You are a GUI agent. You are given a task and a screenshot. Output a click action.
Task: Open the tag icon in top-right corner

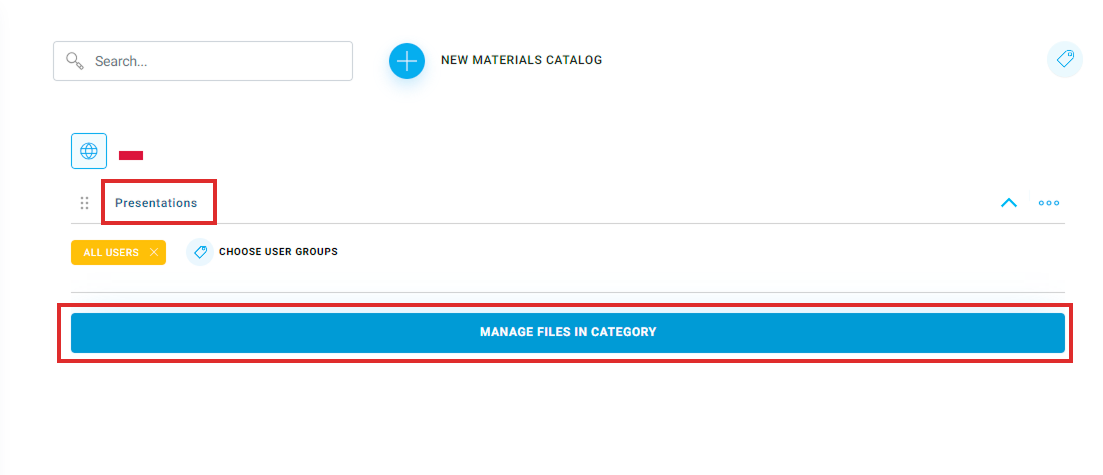coord(1065,59)
